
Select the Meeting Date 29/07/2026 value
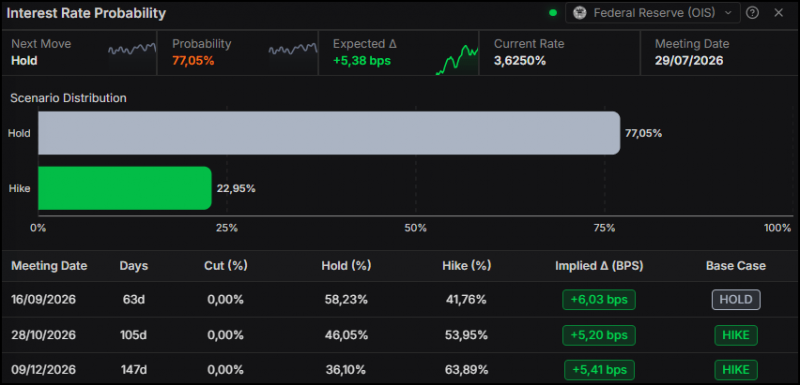coord(689,61)
